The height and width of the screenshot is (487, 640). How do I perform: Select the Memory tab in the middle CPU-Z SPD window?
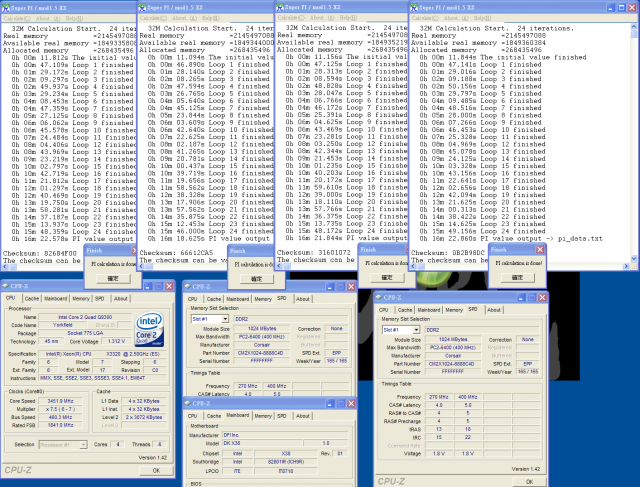click(x=263, y=299)
